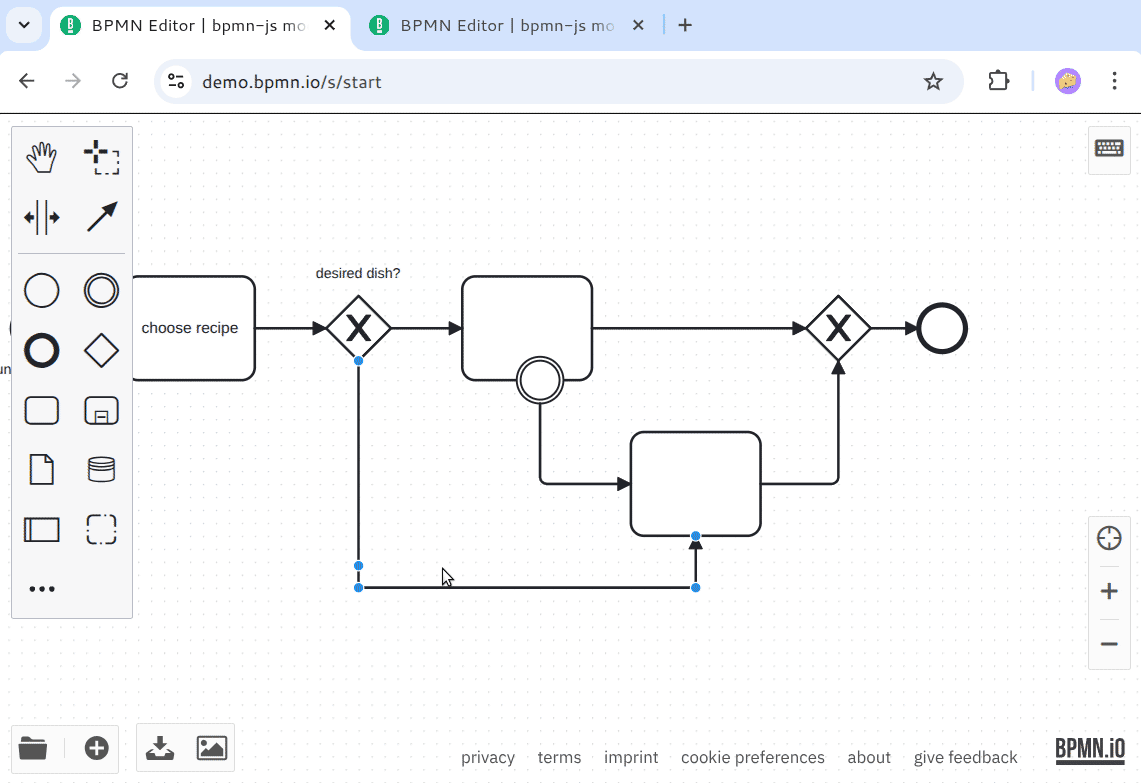Activate the create/remove space tool
Screen dimensions: 1141x783
click(x=41, y=217)
